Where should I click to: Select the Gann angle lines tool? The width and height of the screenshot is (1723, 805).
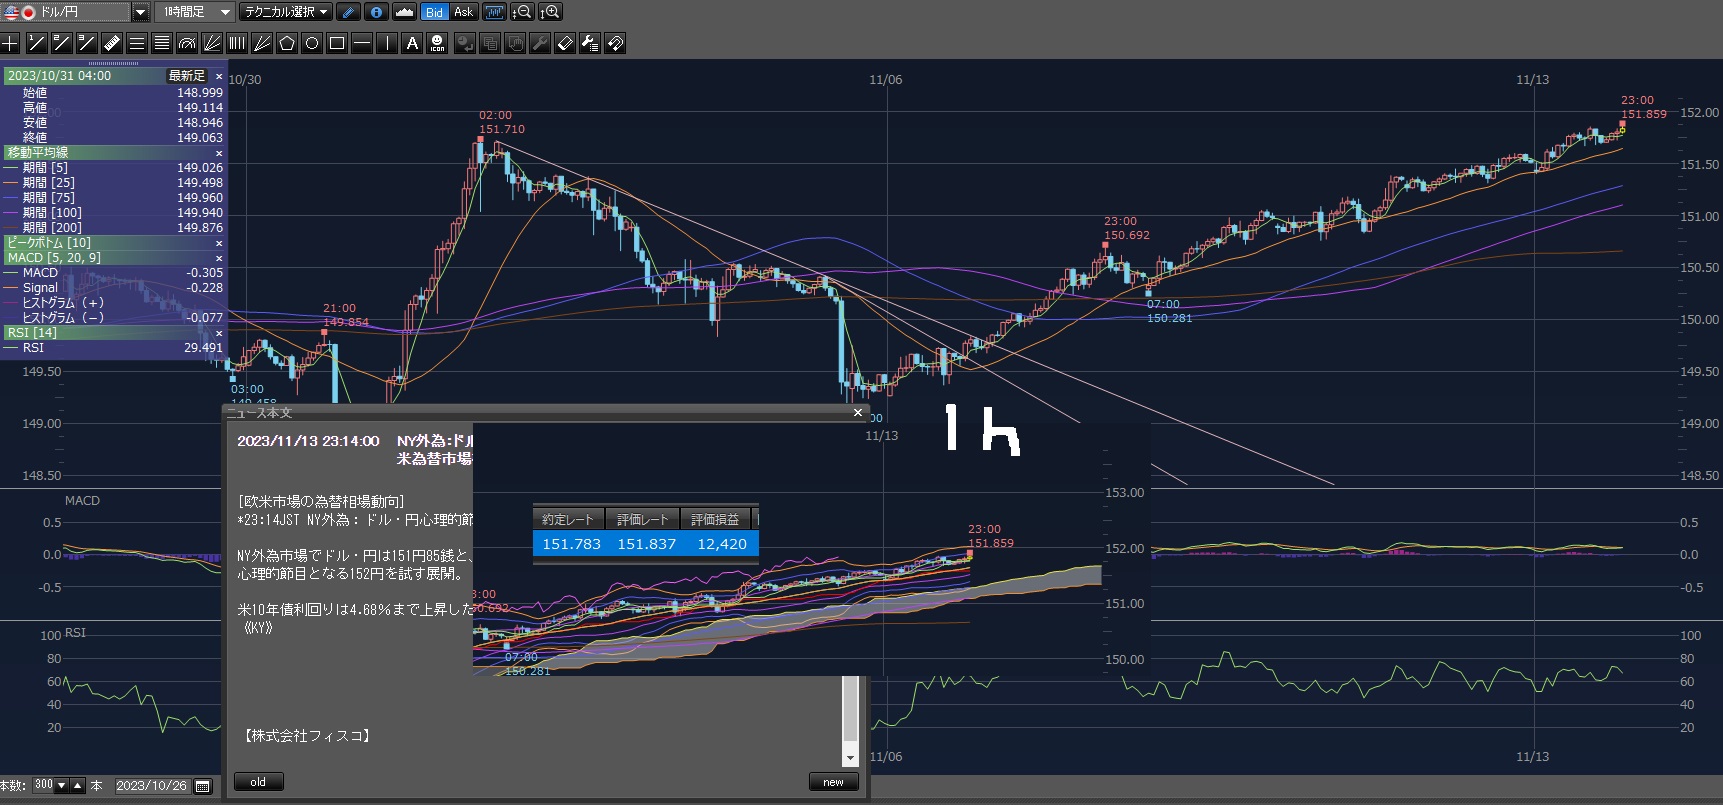coord(262,43)
